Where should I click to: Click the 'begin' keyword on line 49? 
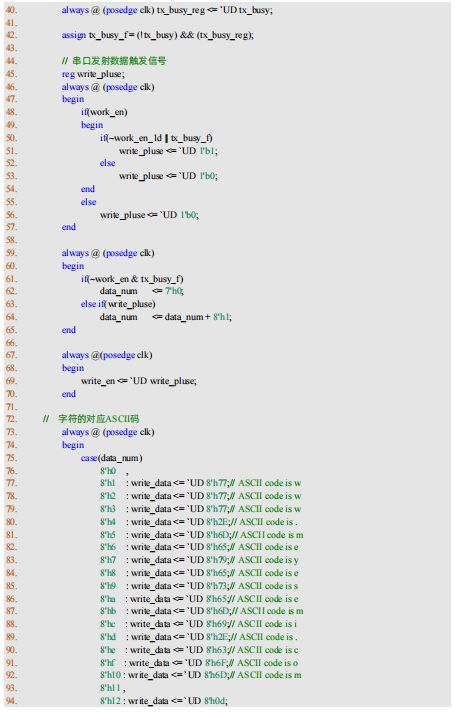92,125
